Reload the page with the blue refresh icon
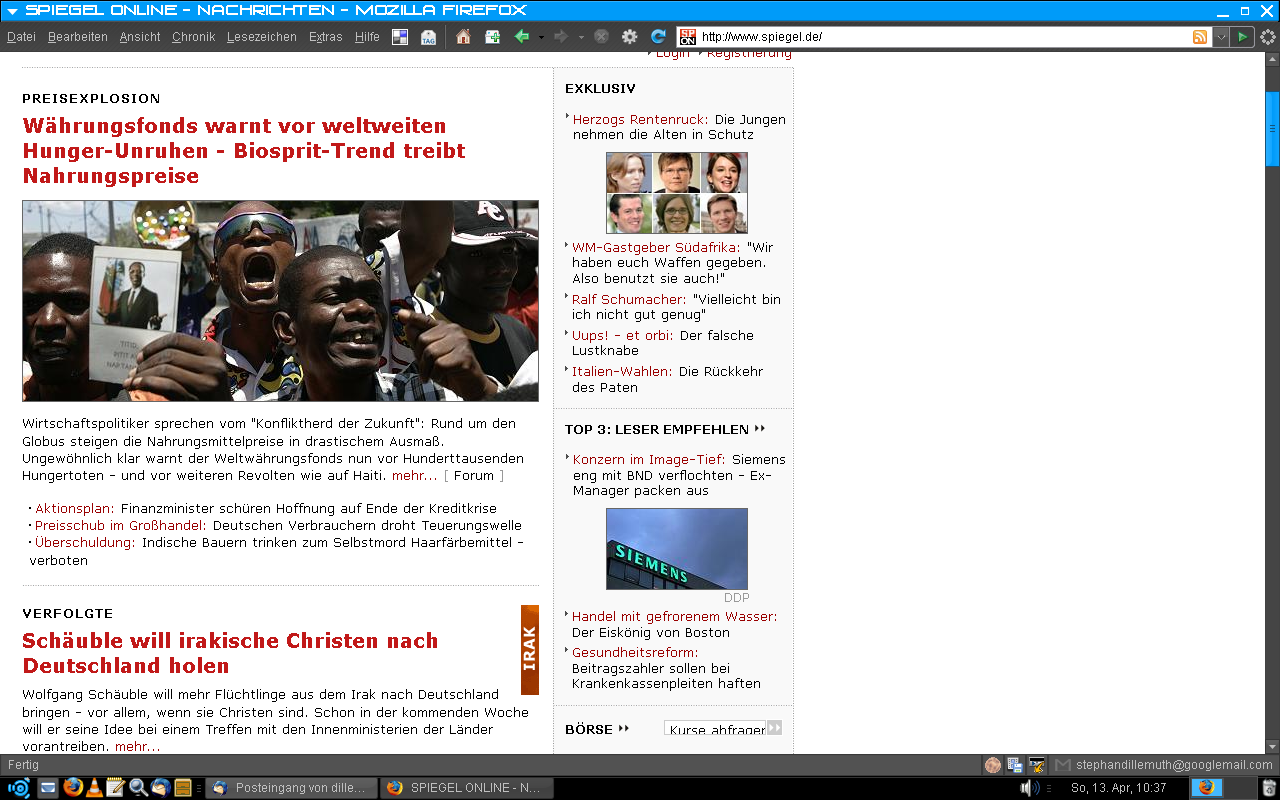This screenshot has width=1280, height=800. (658, 37)
